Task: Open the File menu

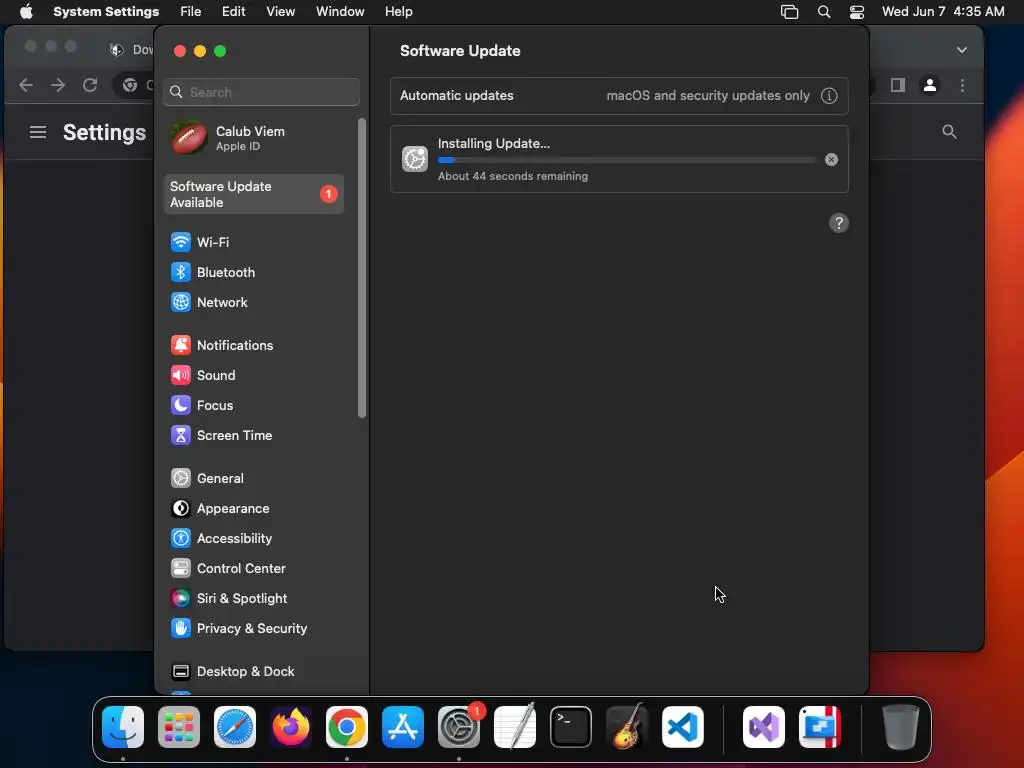Action: click(191, 12)
